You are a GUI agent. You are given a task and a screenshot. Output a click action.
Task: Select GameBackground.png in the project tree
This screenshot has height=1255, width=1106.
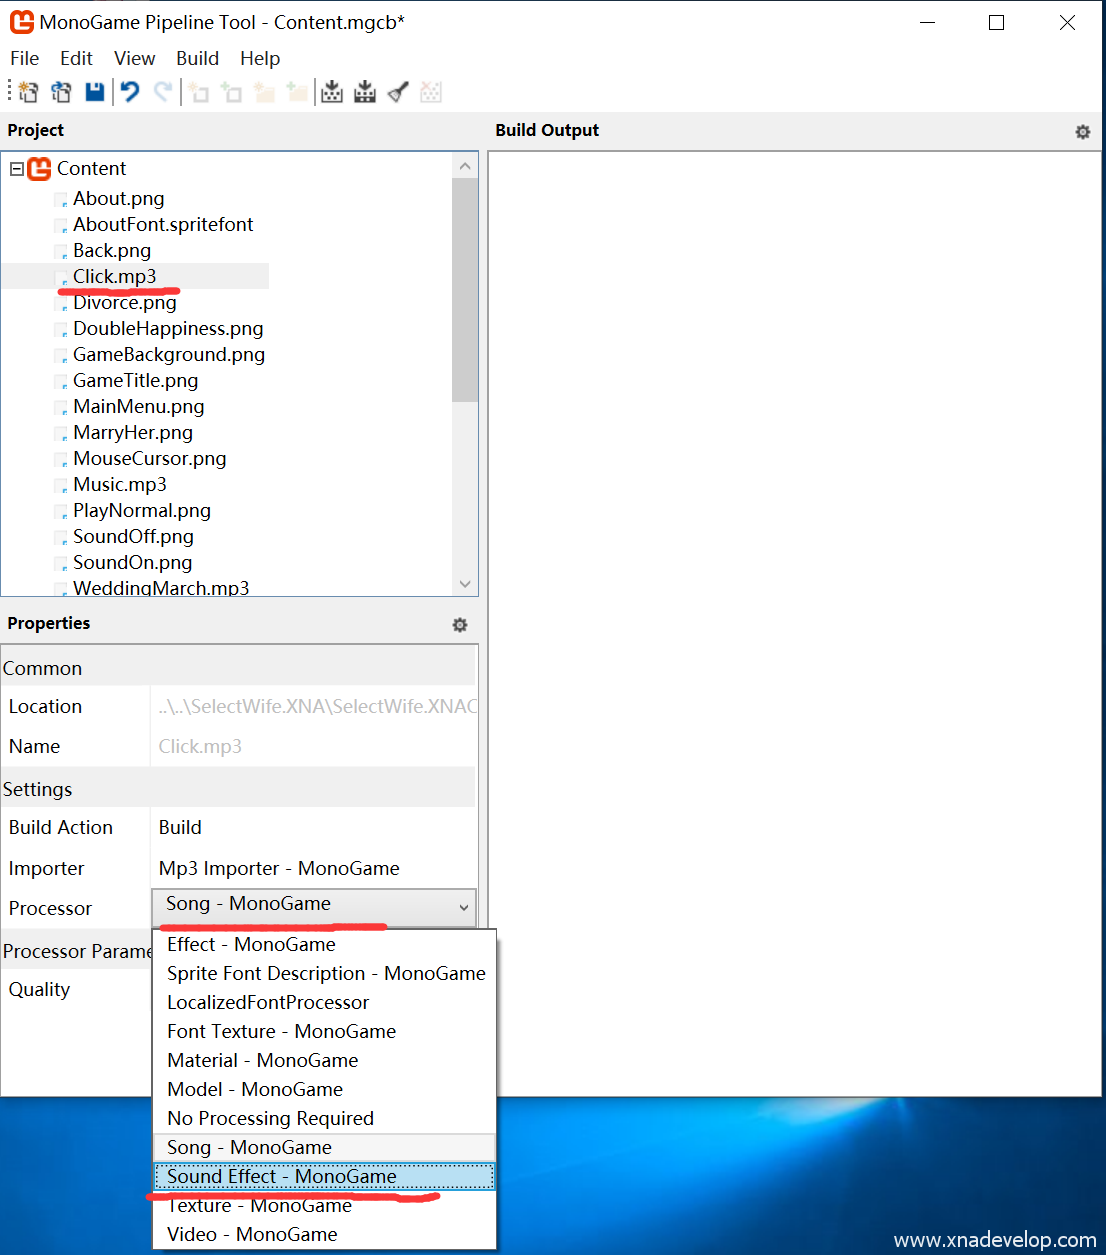click(168, 355)
